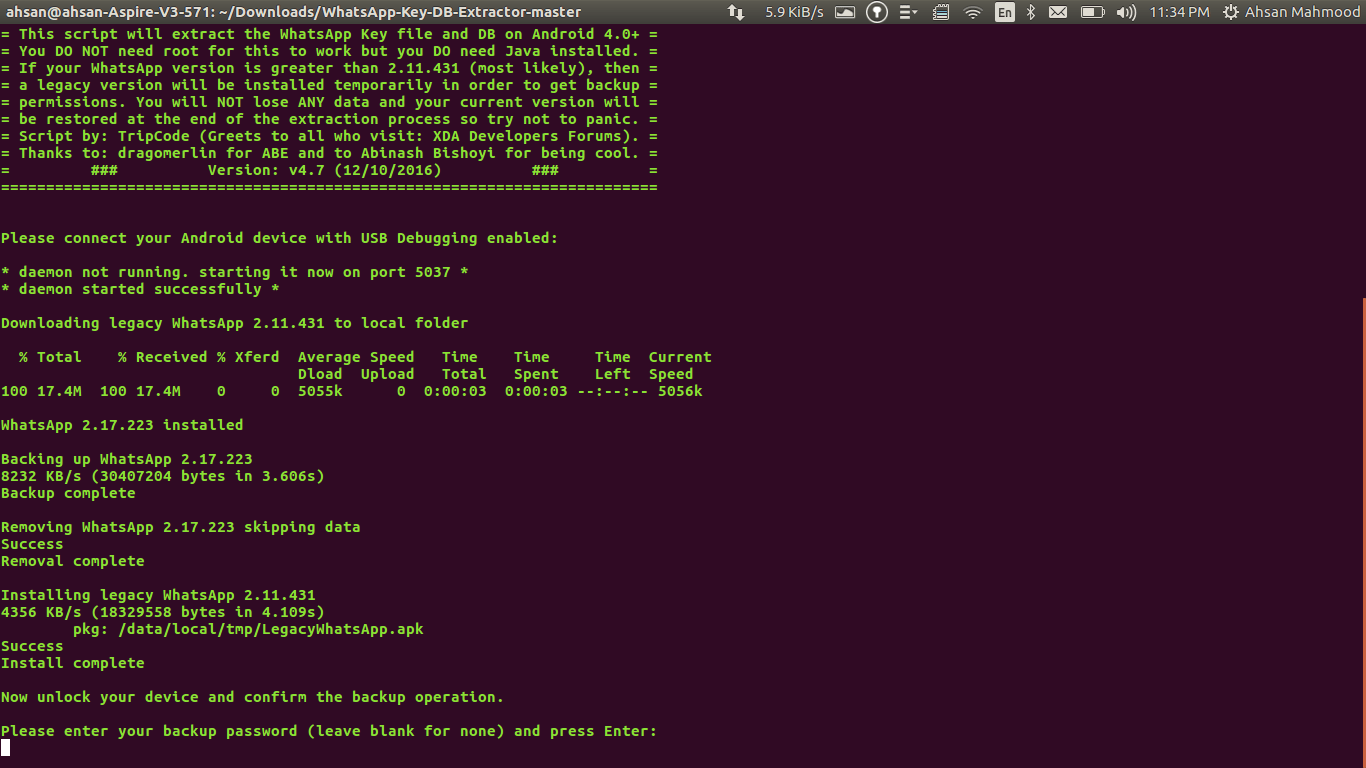Click the "Version: v4.7 (12/10/2016)" text
This screenshot has height=768, width=1366.
(x=325, y=170)
